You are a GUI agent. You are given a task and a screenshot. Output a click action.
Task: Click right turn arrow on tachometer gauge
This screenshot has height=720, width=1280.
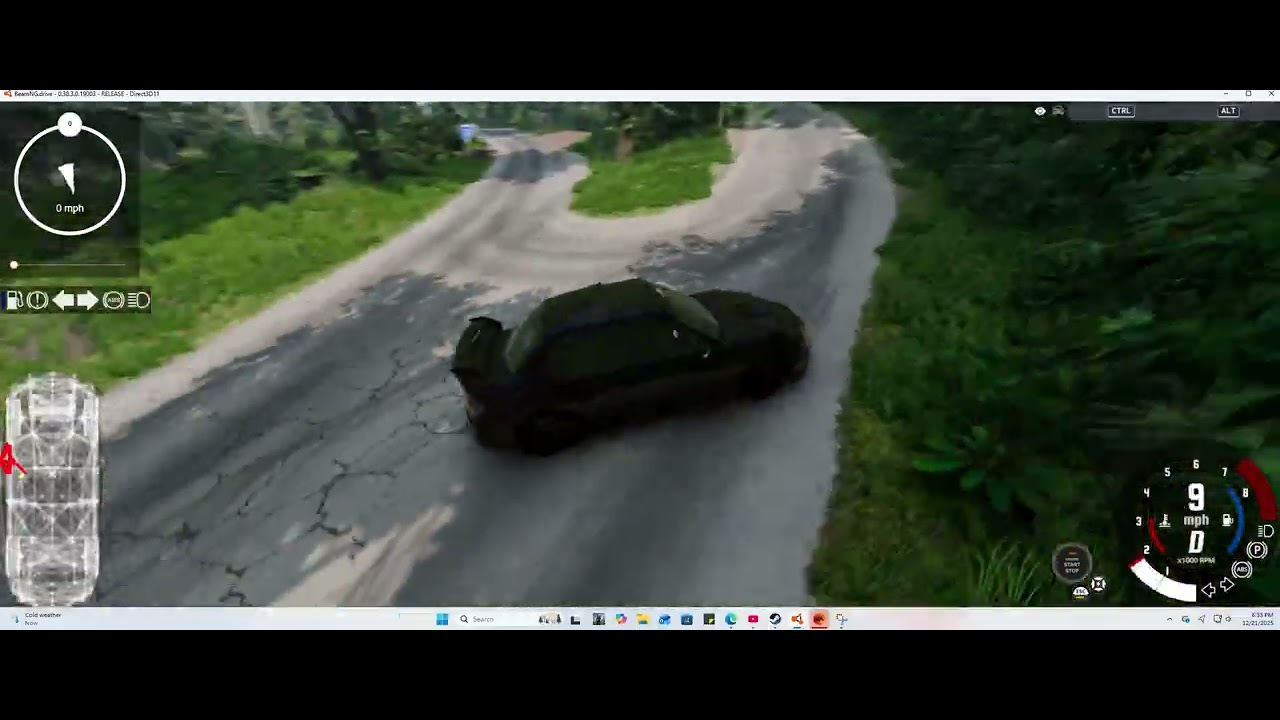pyautogui.click(x=1227, y=584)
